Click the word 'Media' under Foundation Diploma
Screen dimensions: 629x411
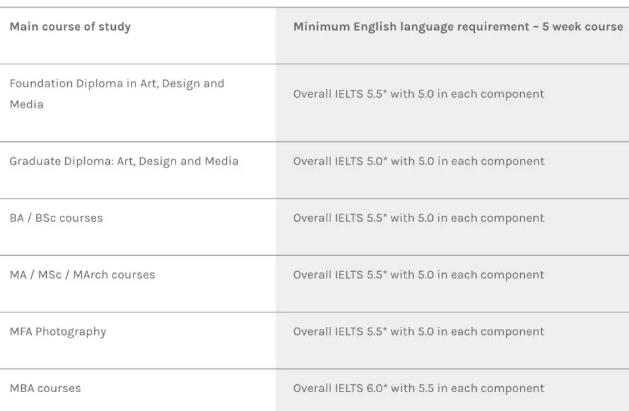26,104
